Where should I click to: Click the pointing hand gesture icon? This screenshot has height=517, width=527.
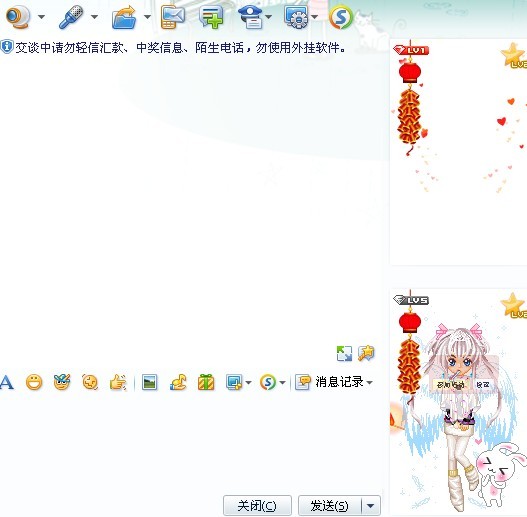(x=118, y=383)
